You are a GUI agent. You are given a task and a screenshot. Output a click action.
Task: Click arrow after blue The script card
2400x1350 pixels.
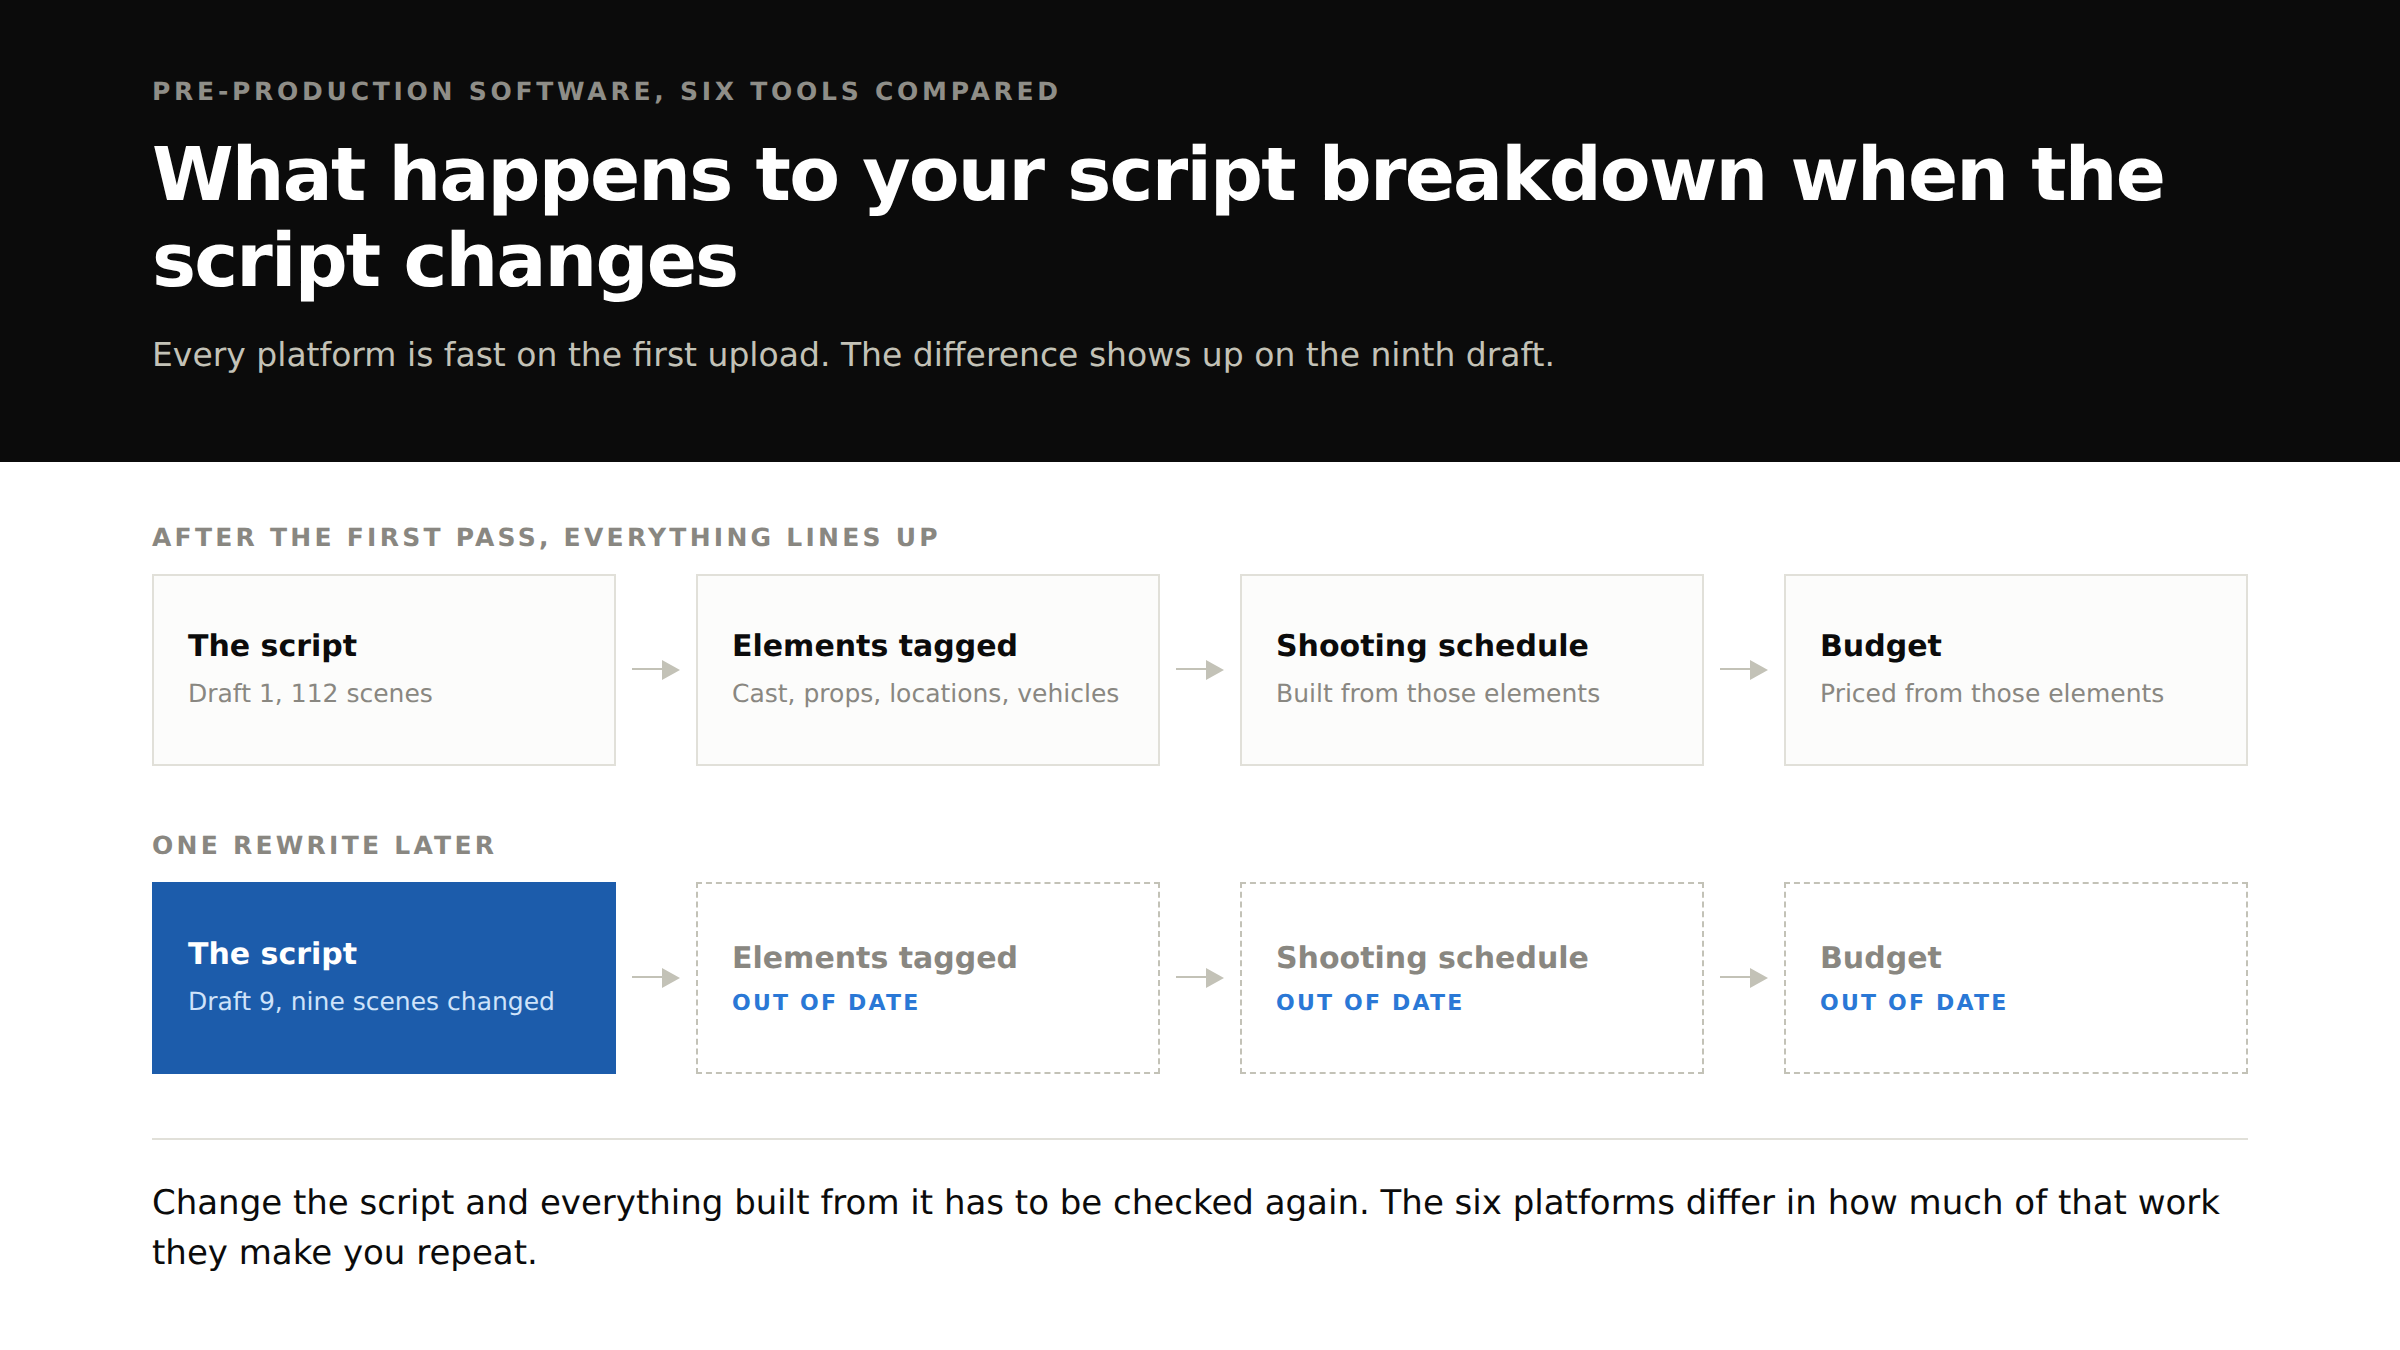pyautogui.click(x=656, y=978)
